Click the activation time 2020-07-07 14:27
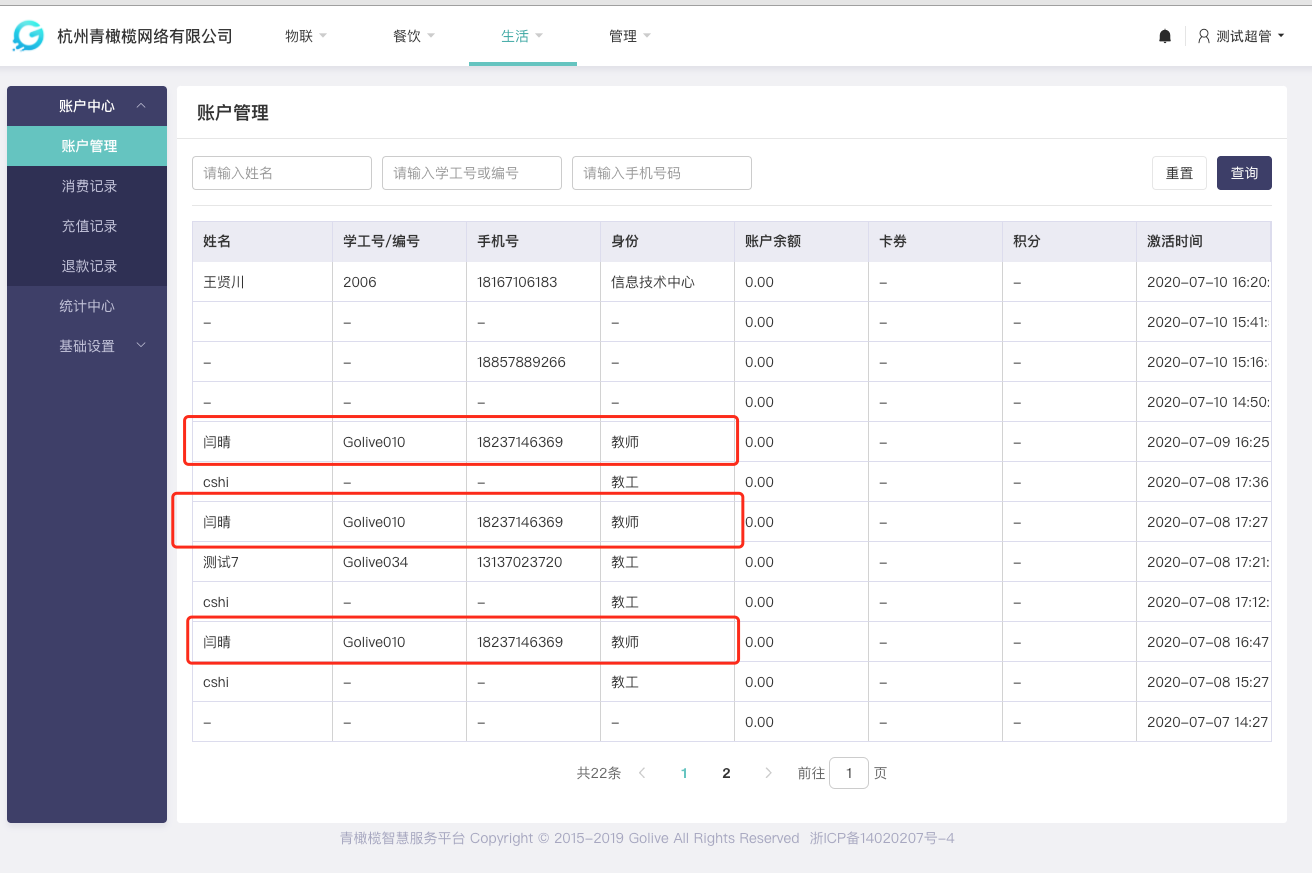The height and width of the screenshot is (873, 1312). [1208, 722]
